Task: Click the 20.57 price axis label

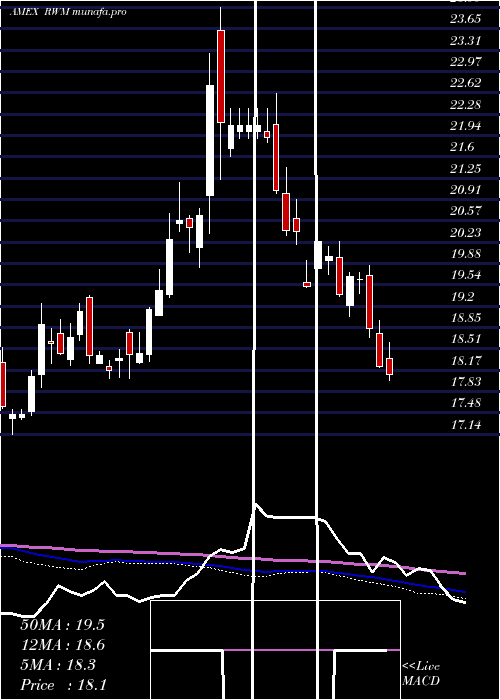Action: coord(466,211)
